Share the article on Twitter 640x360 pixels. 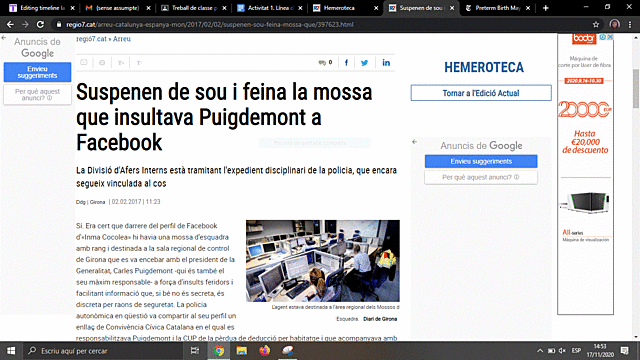tap(364, 62)
